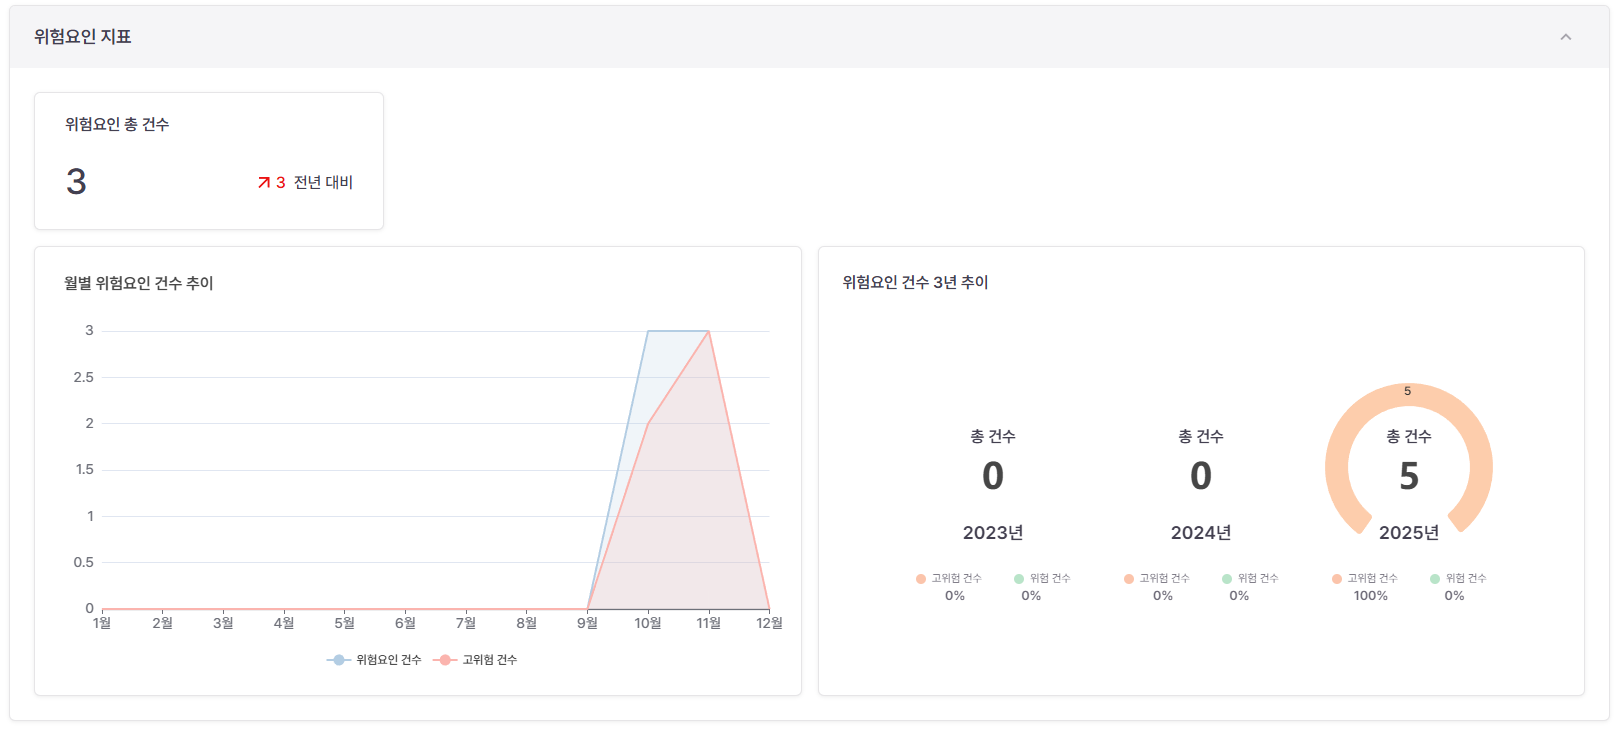
Task: Click the 전년 대비 comparison text
Action: (323, 182)
